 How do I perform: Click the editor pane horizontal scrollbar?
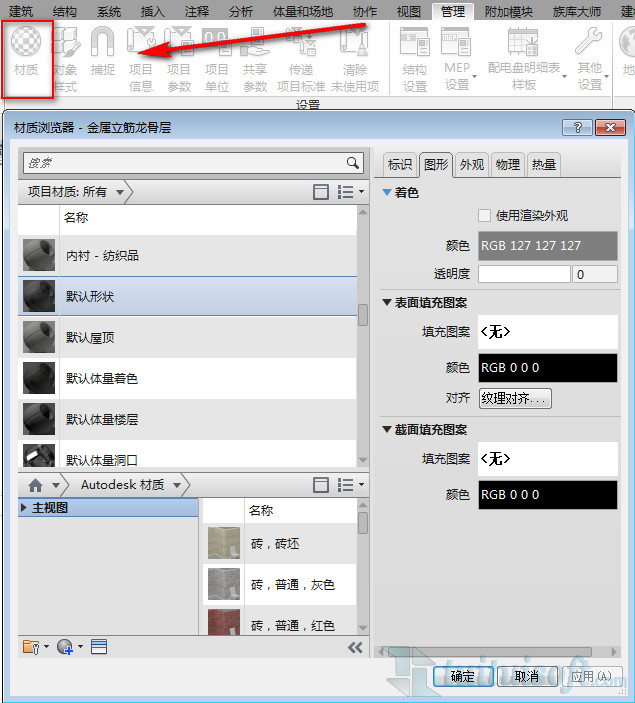(490, 651)
